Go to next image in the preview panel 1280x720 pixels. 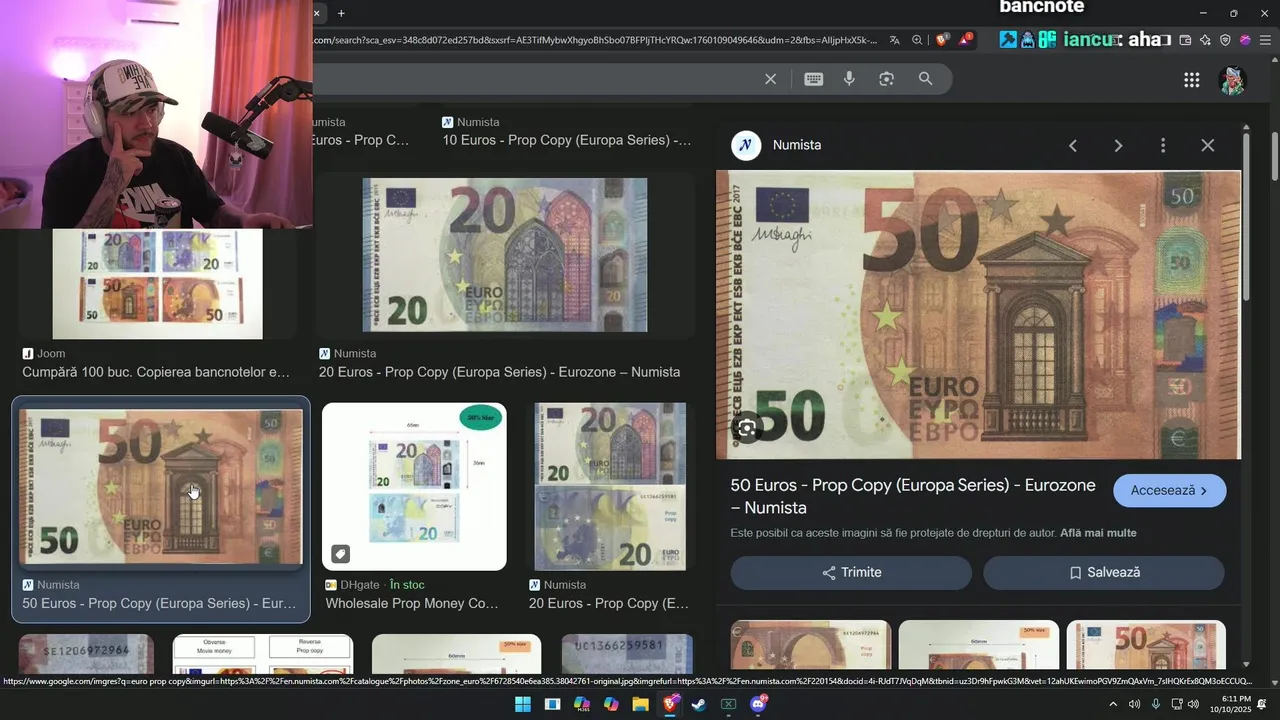pyautogui.click(x=1118, y=145)
